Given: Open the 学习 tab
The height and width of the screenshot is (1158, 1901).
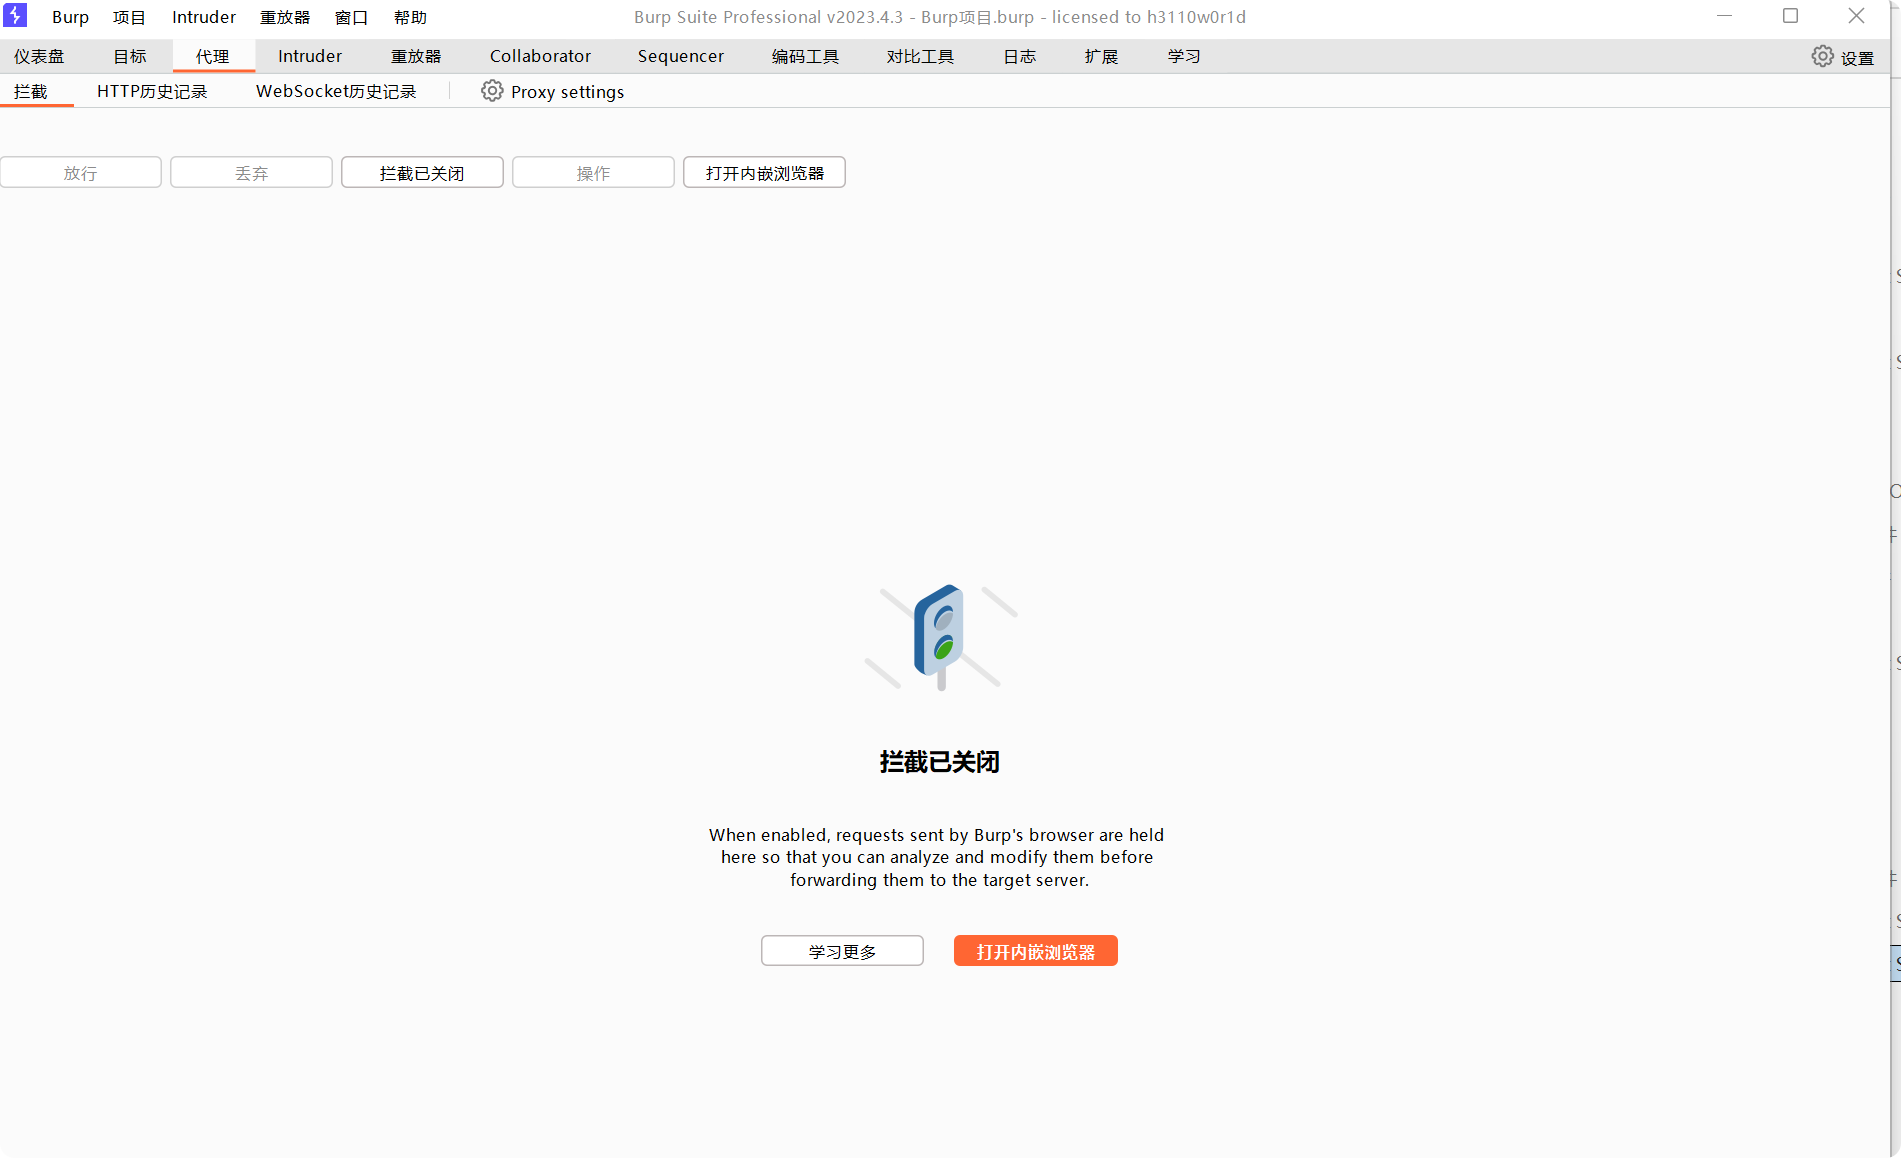Looking at the screenshot, I should click(1184, 56).
